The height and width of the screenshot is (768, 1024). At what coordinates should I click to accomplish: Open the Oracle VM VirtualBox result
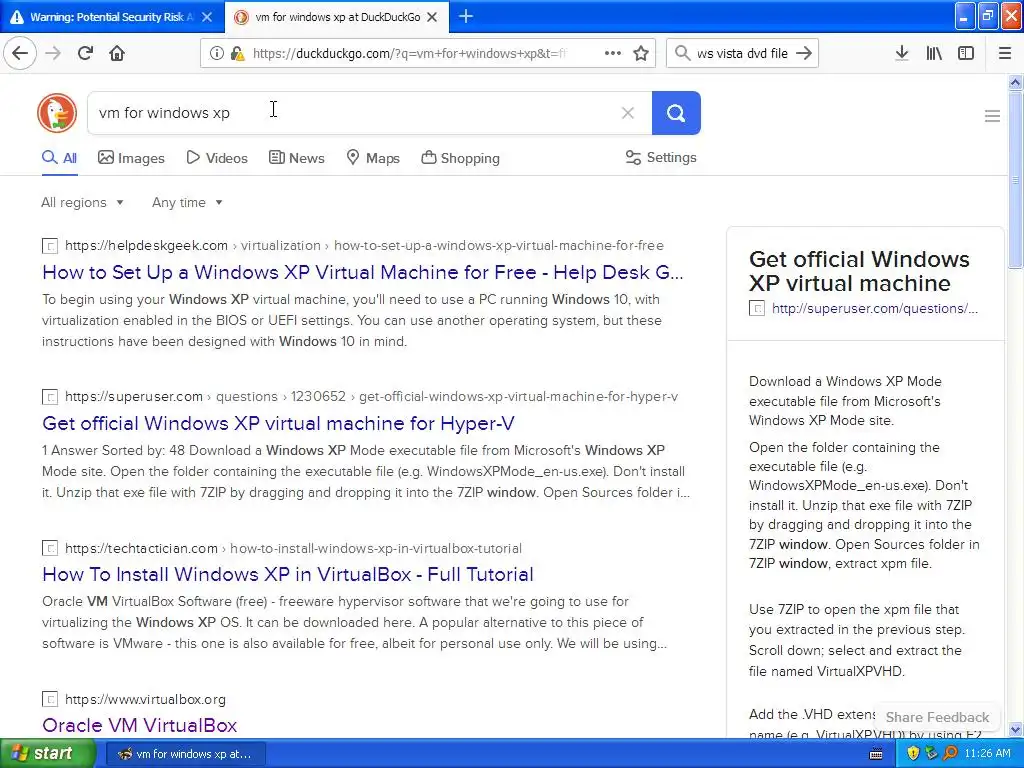click(140, 725)
